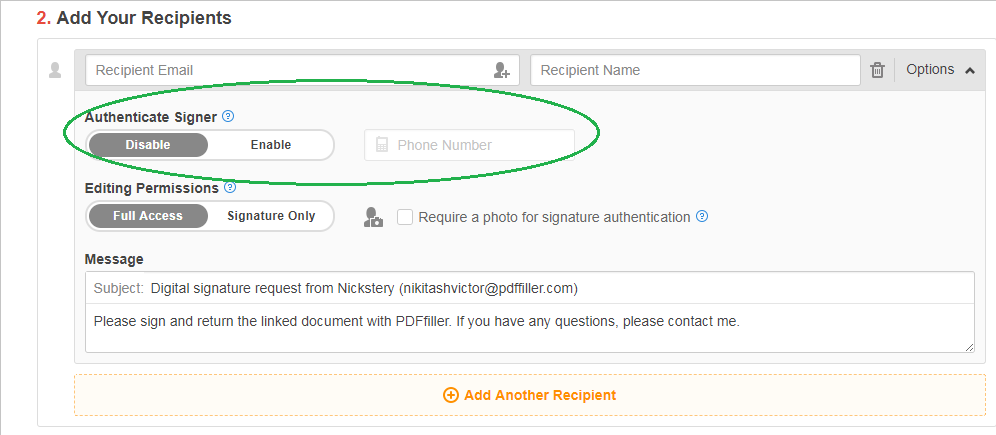Viewport: 996px width, 435px height.
Task: Open help icon beside photo authentication option
Action: (702, 217)
